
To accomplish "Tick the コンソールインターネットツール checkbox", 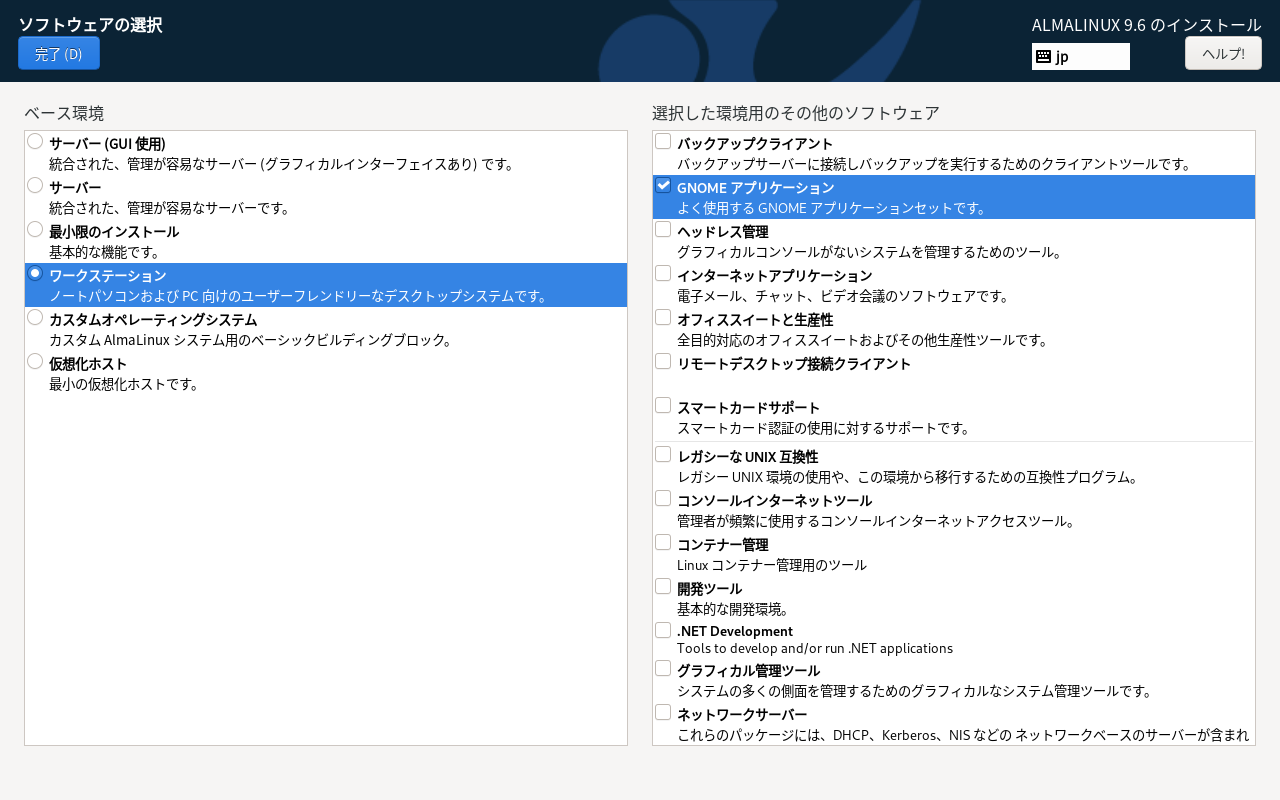I will coord(663,498).
